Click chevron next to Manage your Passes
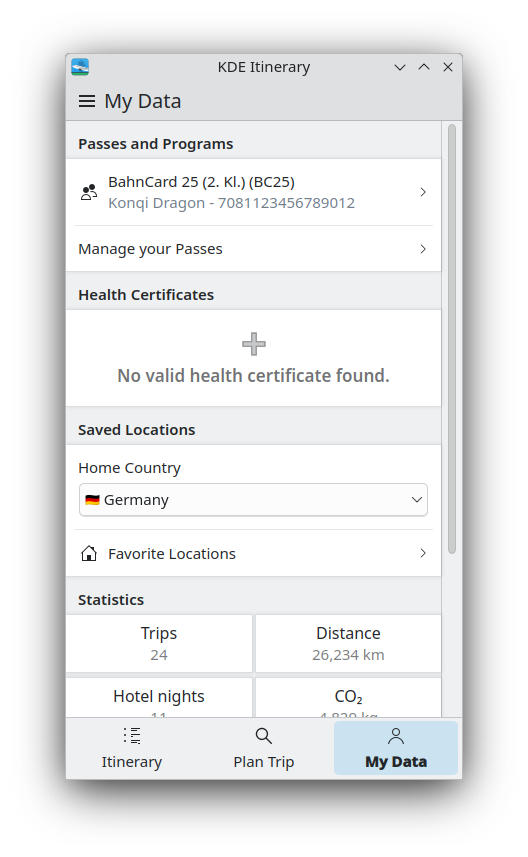528x857 pixels. point(423,249)
